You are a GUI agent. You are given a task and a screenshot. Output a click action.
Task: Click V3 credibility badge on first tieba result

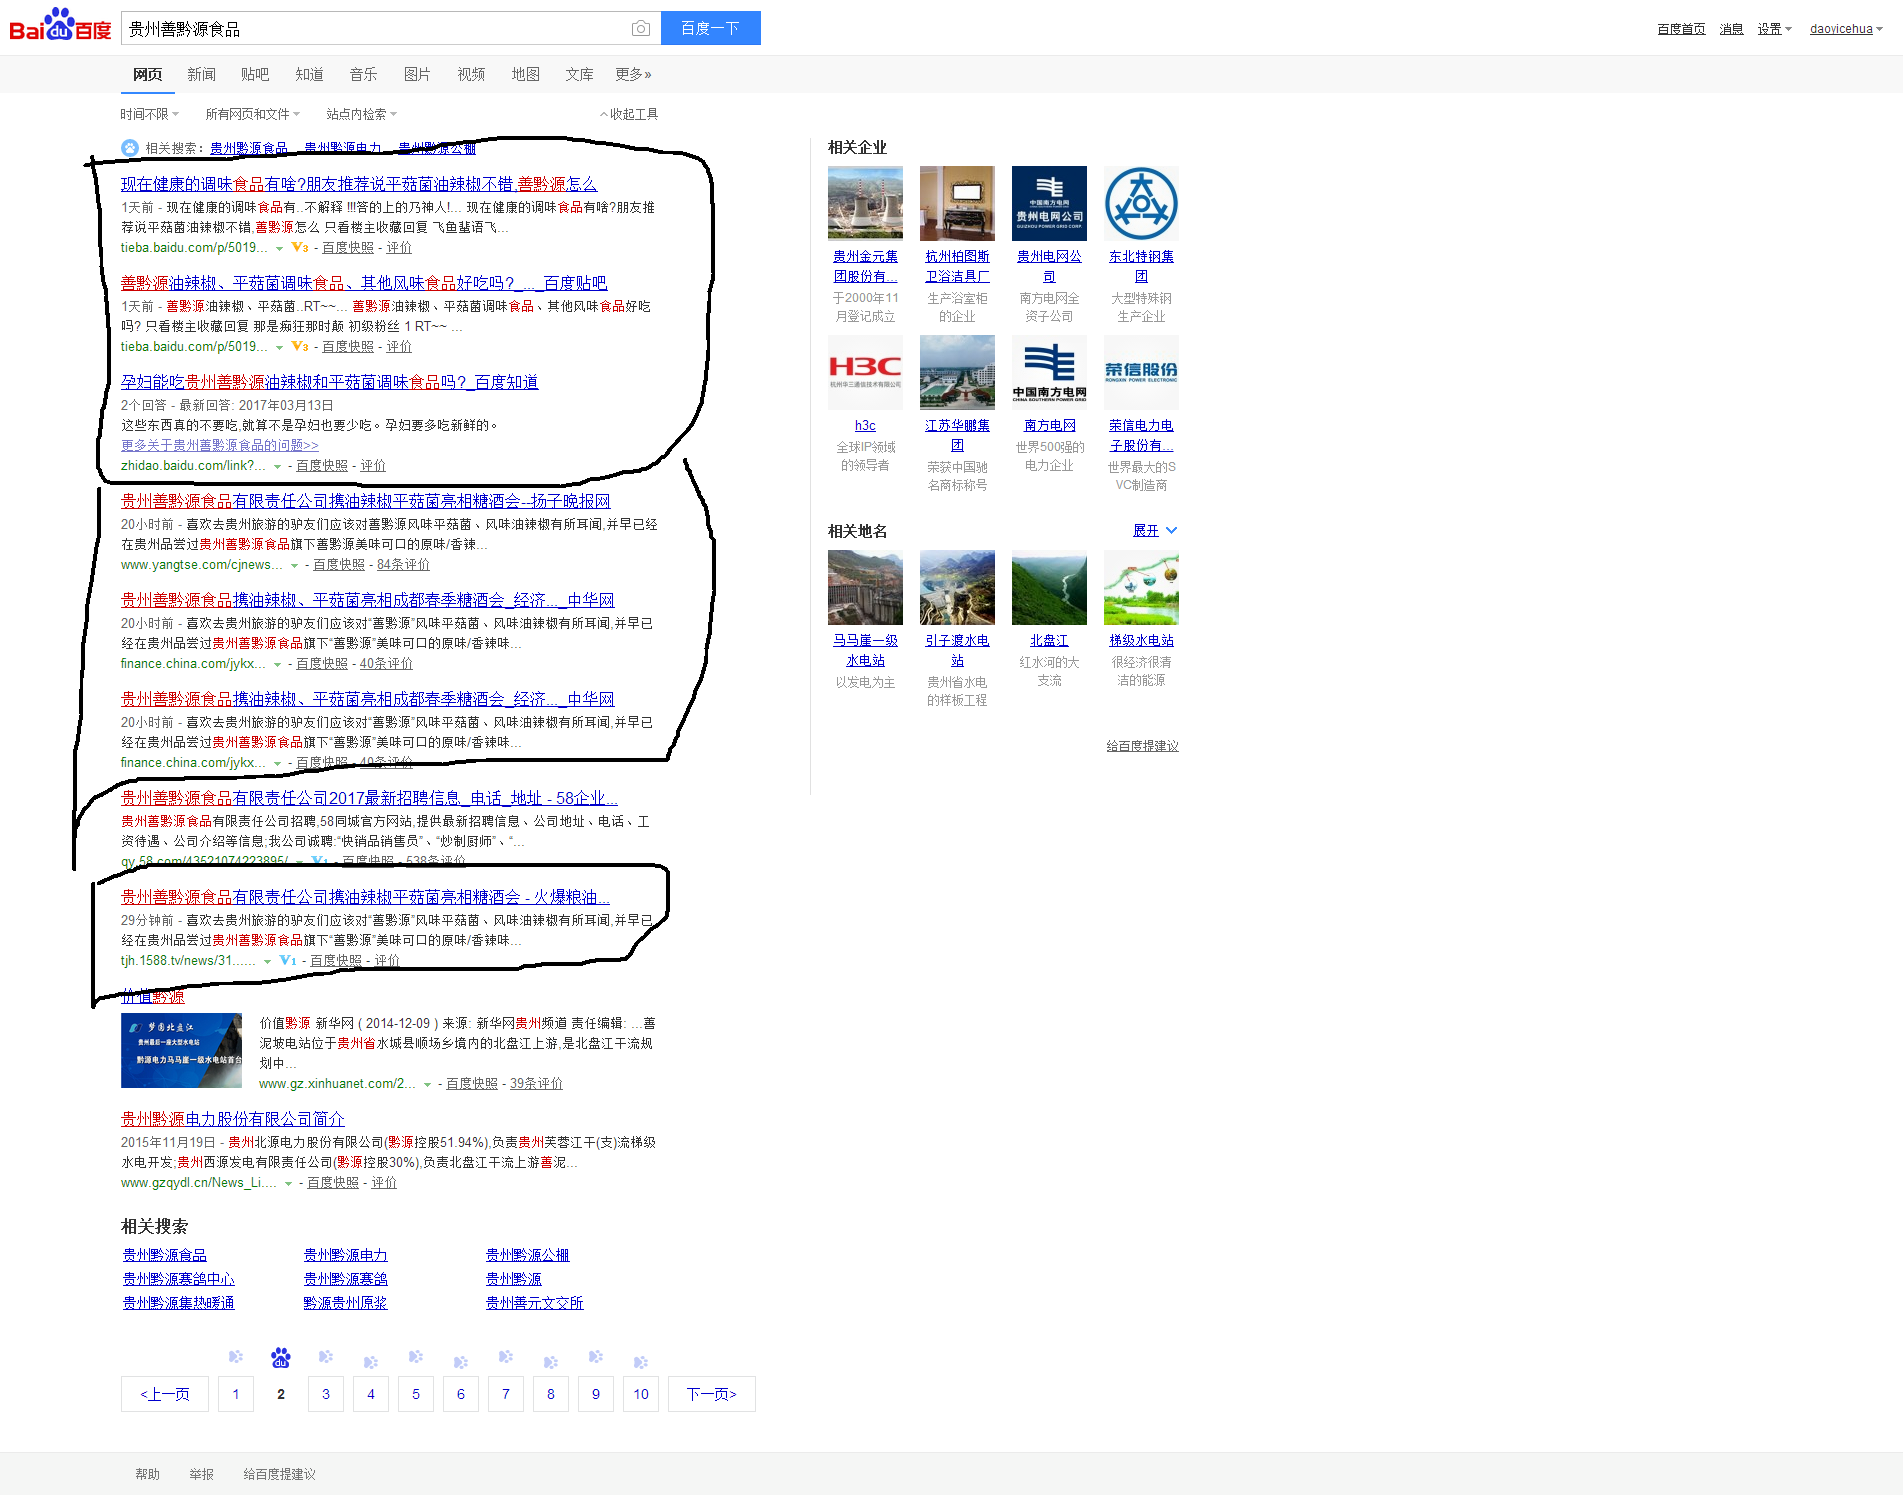tap(300, 247)
